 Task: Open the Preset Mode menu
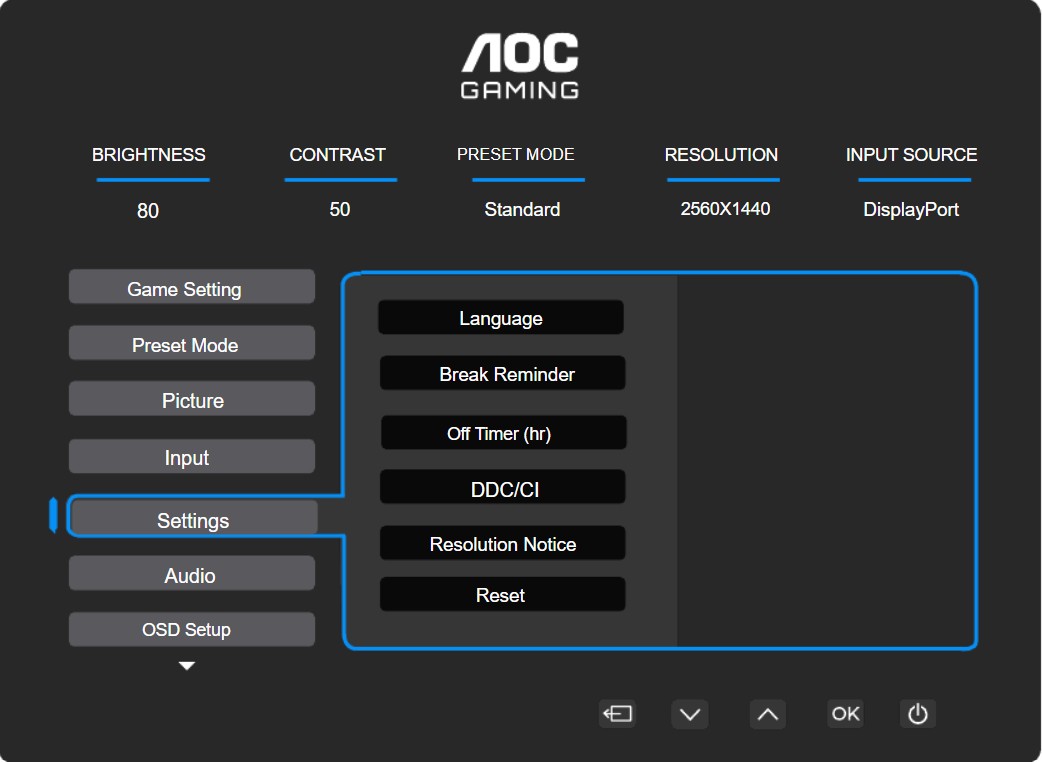[x=191, y=344]
